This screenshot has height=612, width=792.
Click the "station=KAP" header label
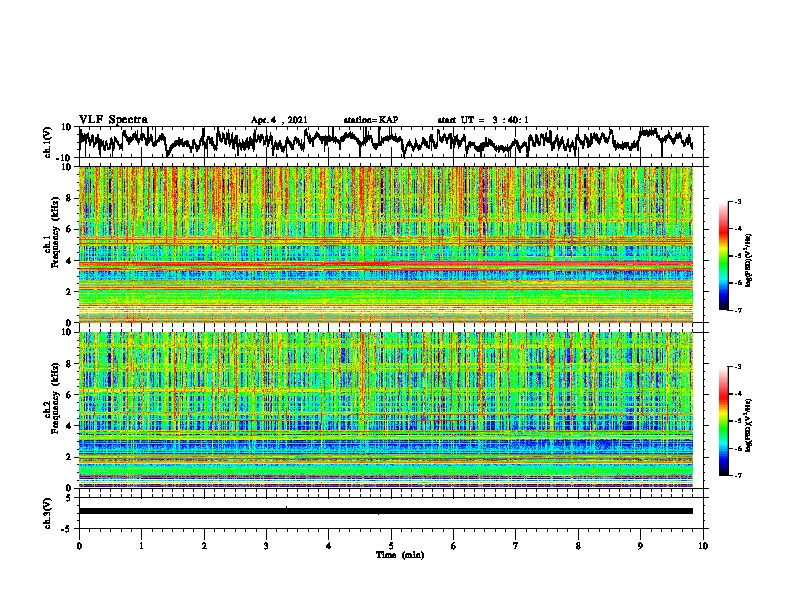(x=371, y=120)
